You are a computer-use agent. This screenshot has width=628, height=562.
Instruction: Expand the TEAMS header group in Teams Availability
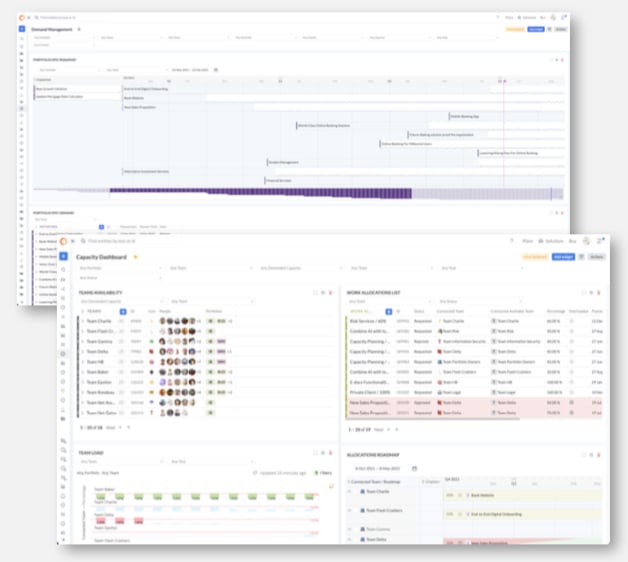coord(83,311)
